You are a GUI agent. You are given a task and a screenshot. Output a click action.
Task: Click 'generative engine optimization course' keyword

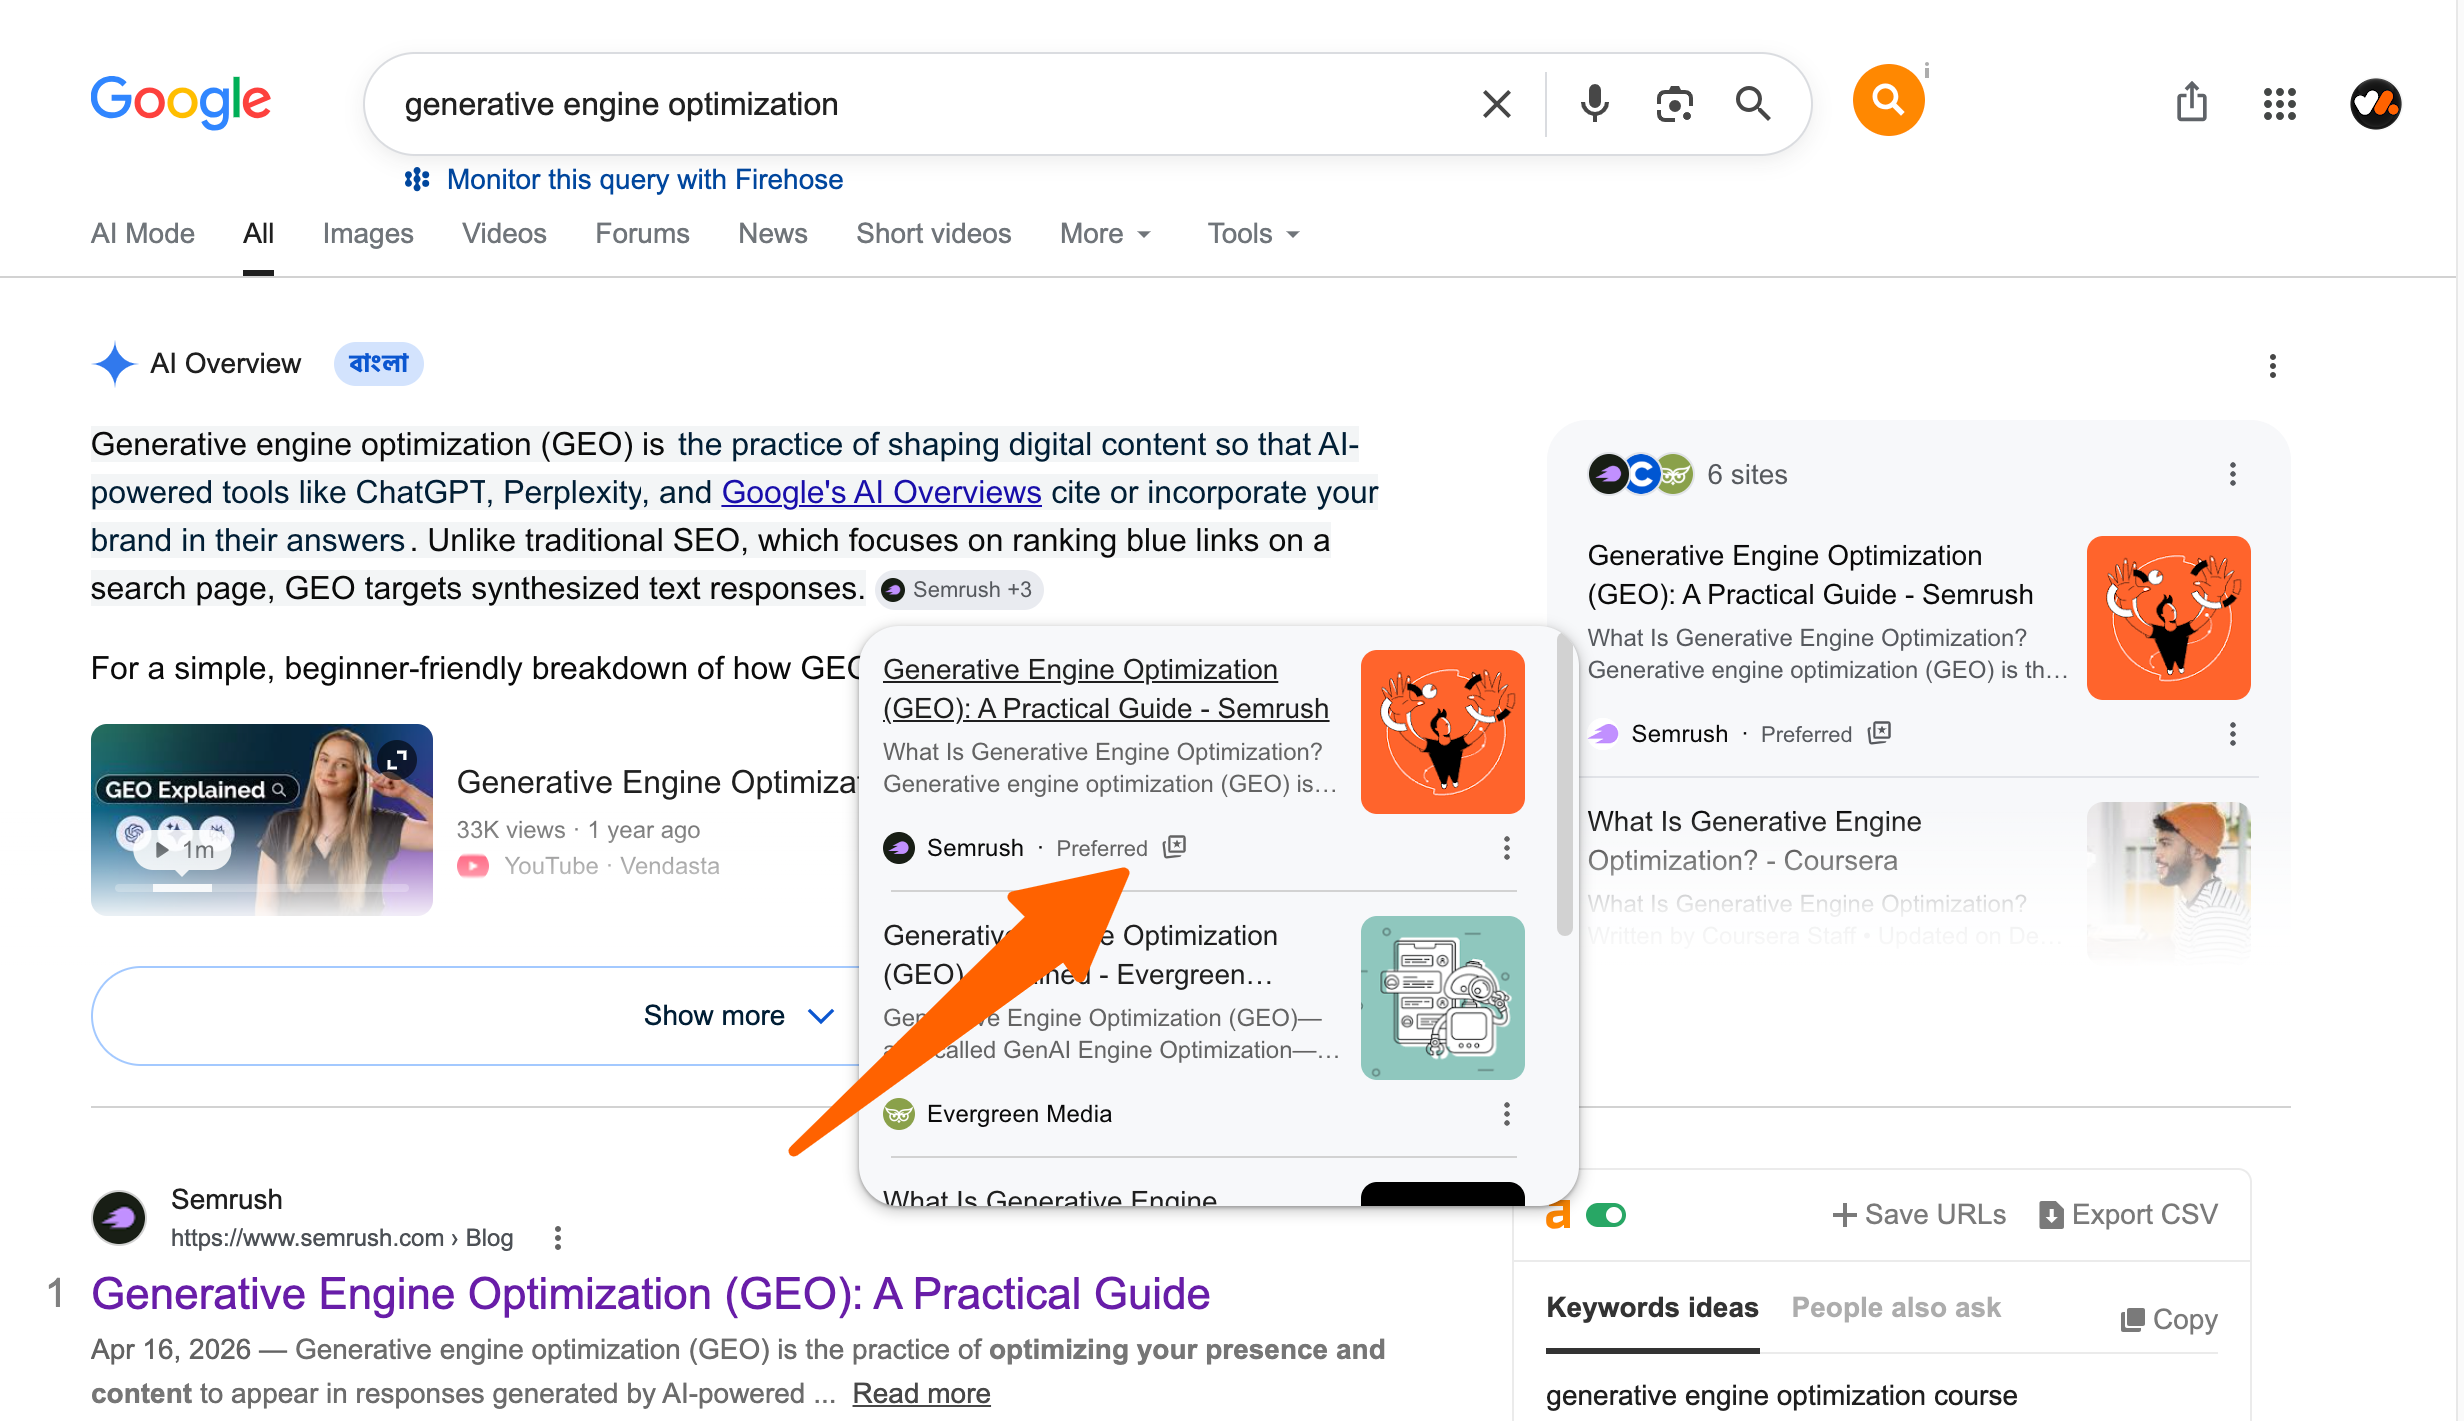point(1782,1396)
